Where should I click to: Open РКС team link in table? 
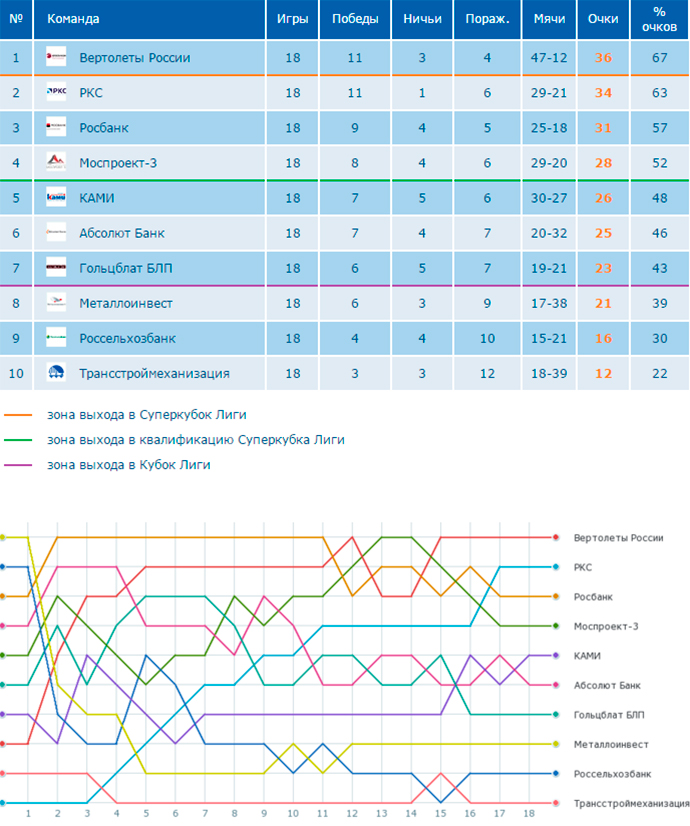point(91,93)
